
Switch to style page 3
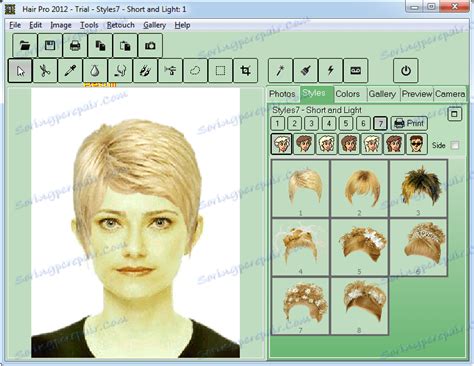[311, 123]
